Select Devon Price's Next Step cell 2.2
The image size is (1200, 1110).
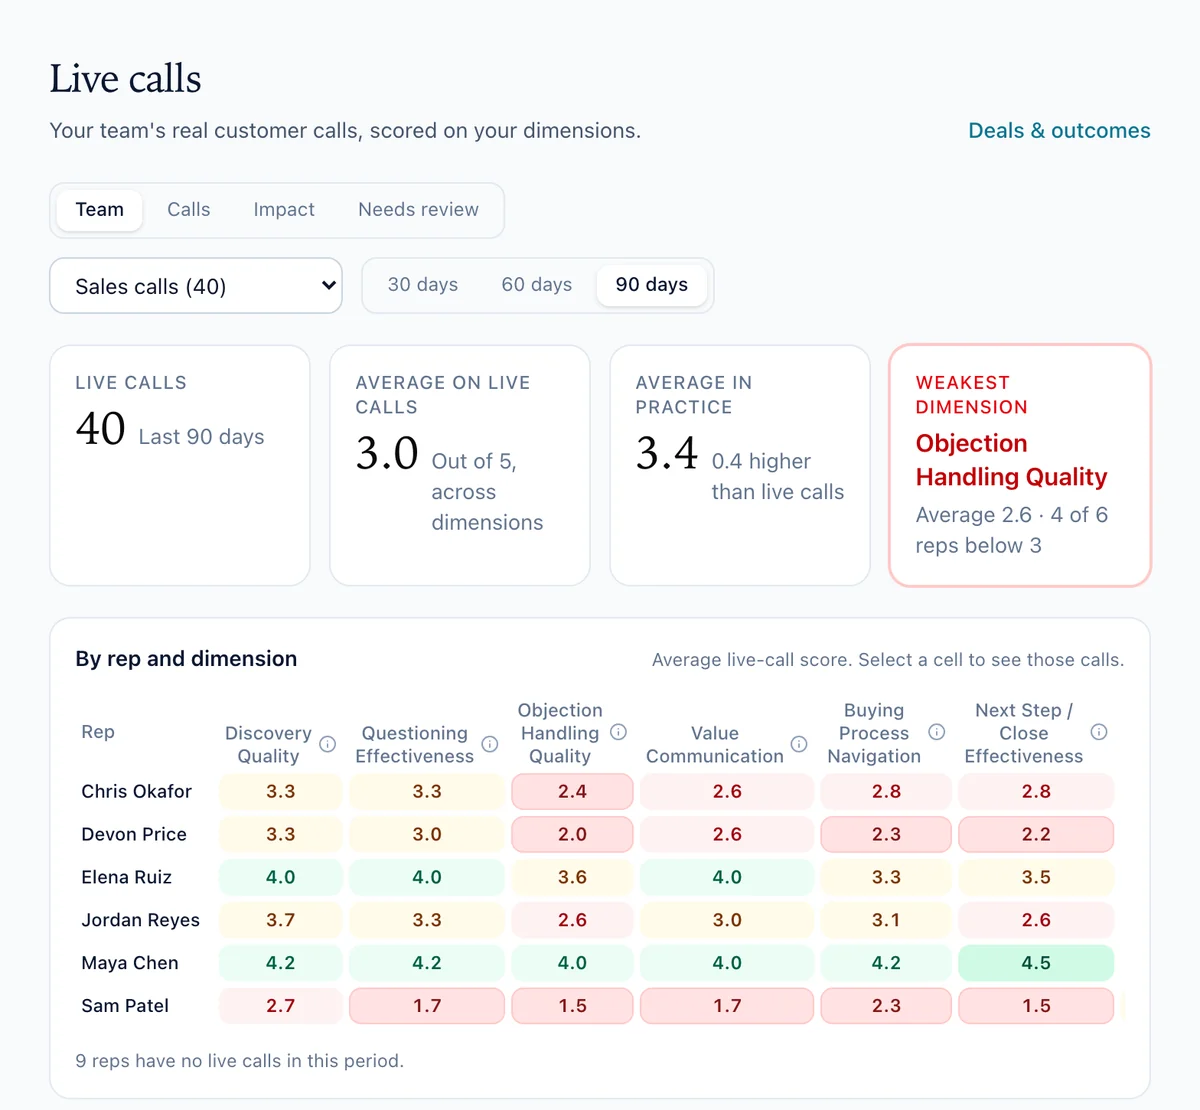click(1036, 834)
